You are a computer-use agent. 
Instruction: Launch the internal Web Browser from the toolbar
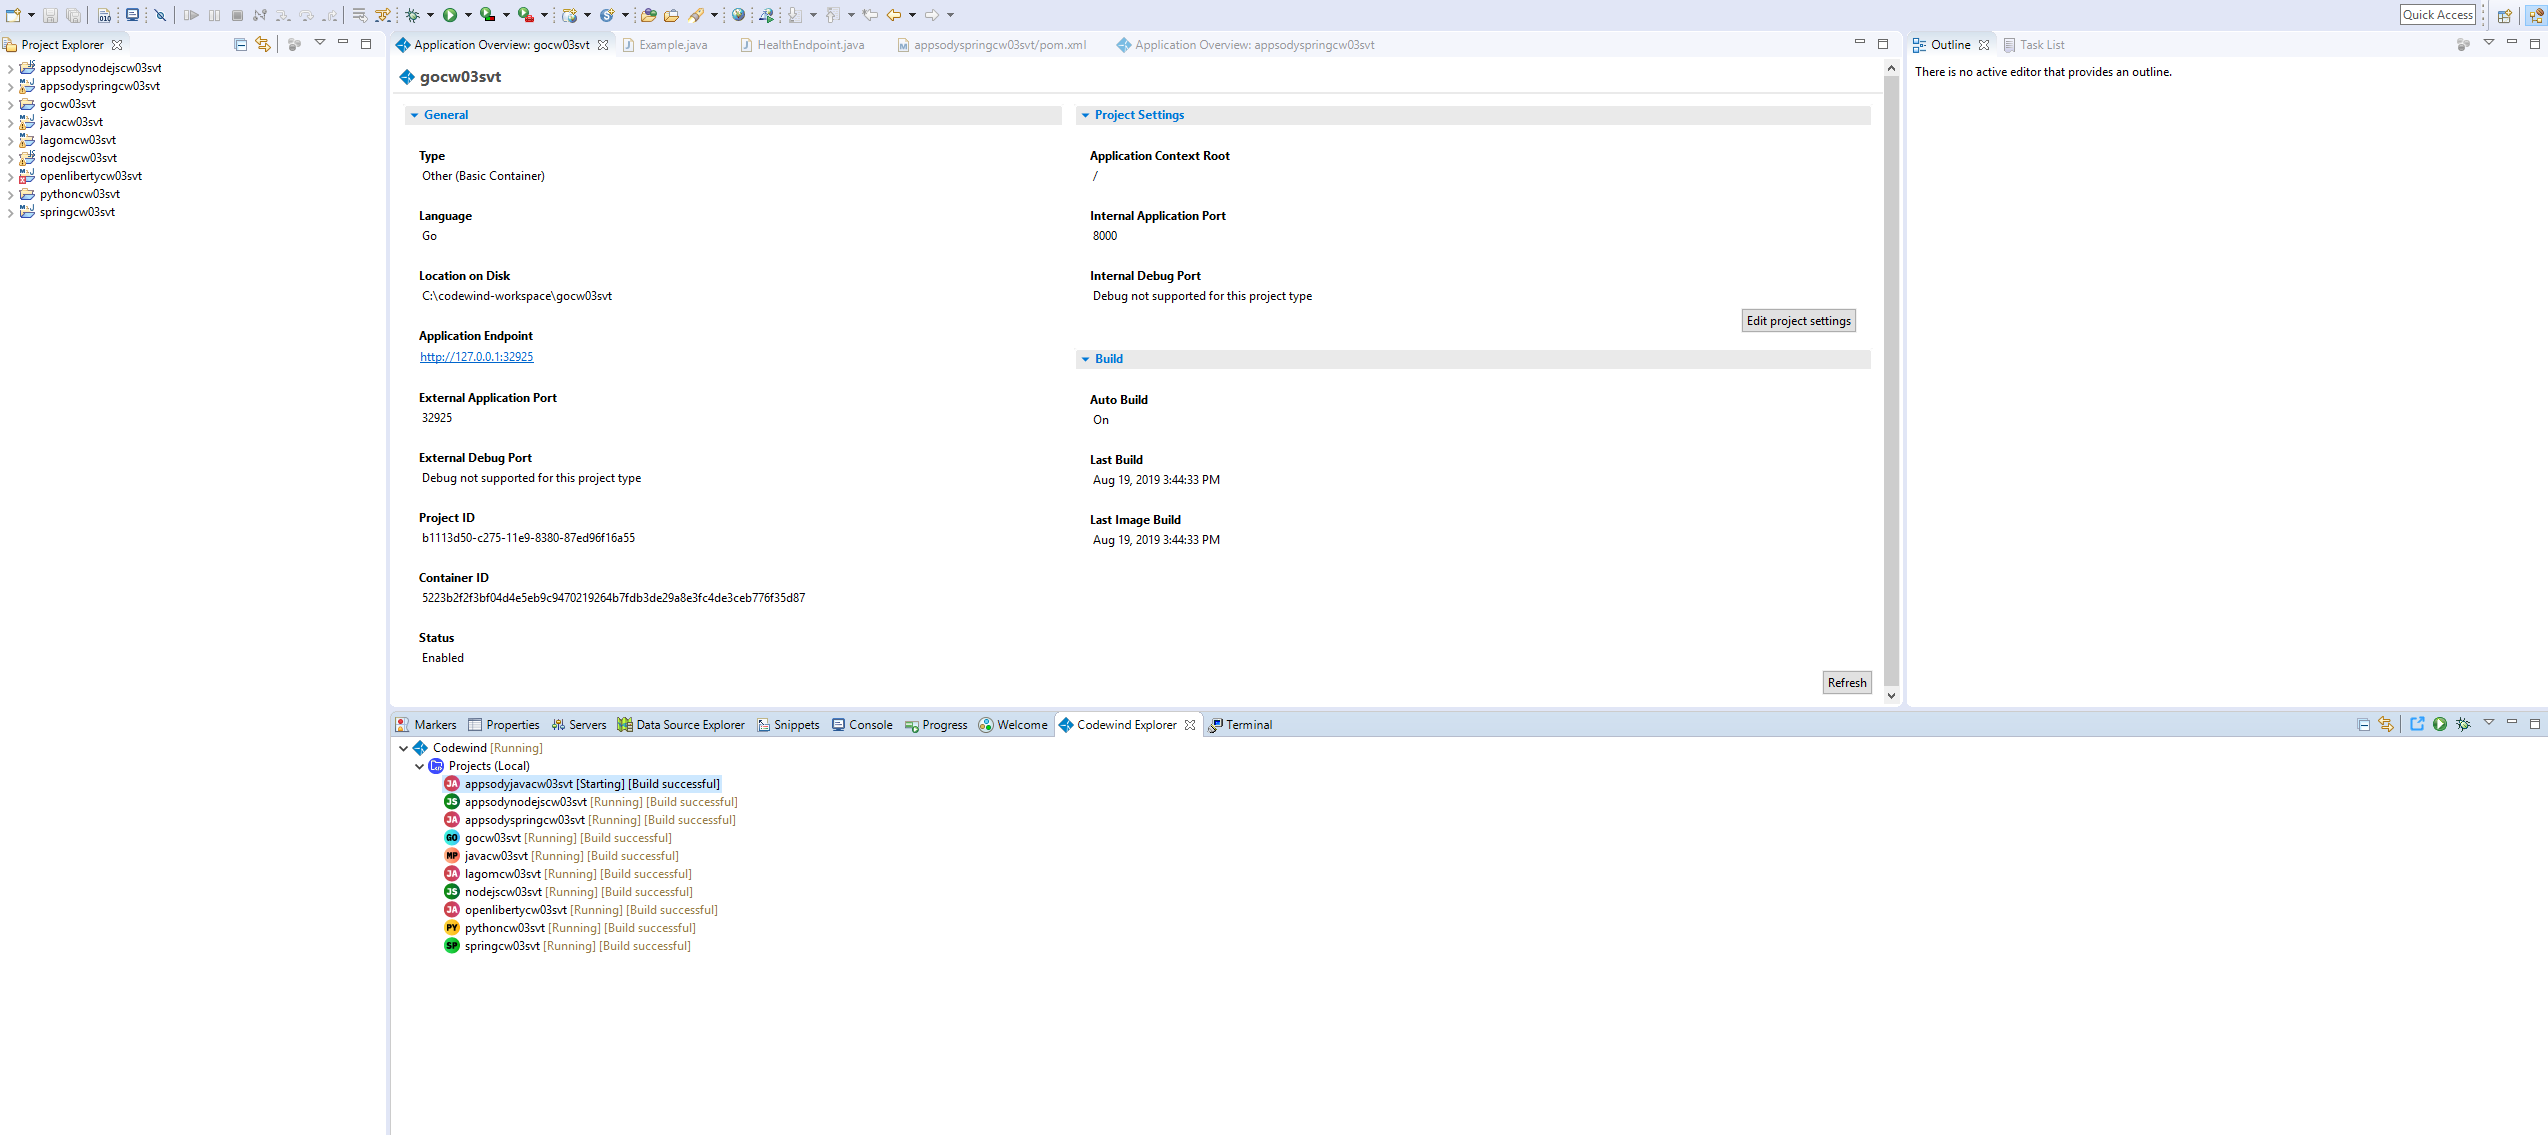[x=737, y=15]
